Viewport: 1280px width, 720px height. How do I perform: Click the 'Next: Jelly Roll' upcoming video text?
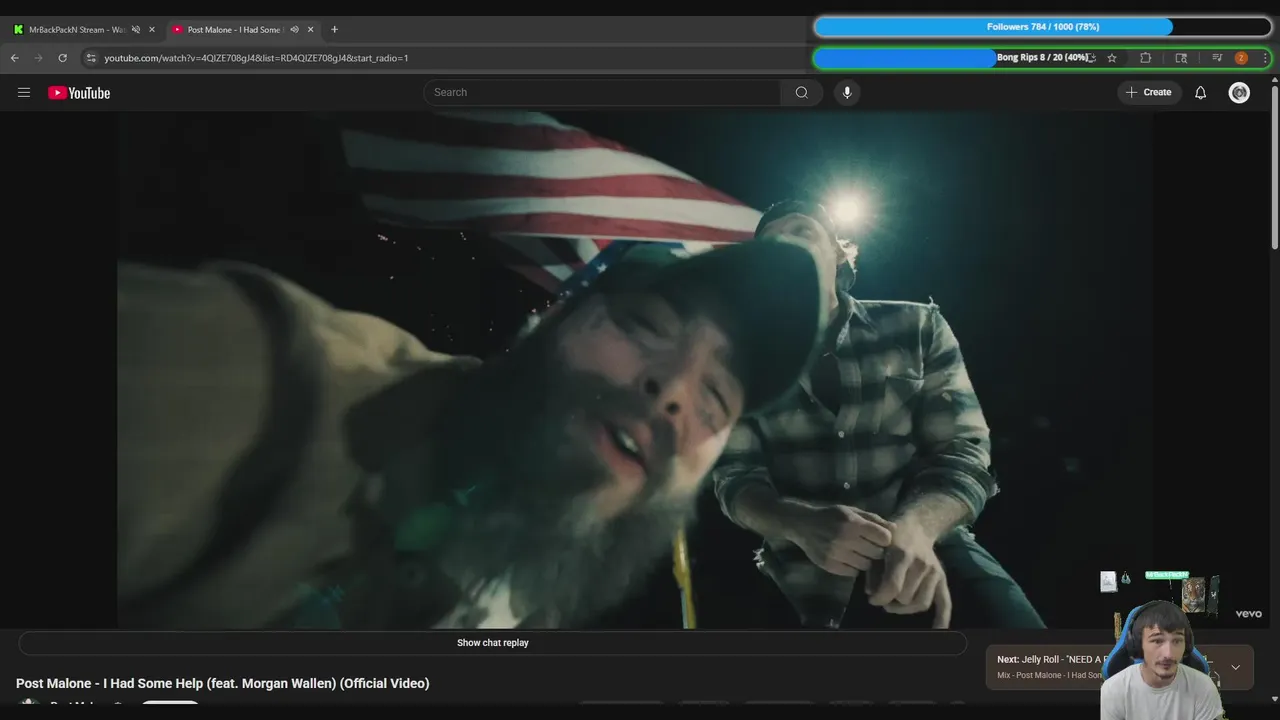point(1050,660)
